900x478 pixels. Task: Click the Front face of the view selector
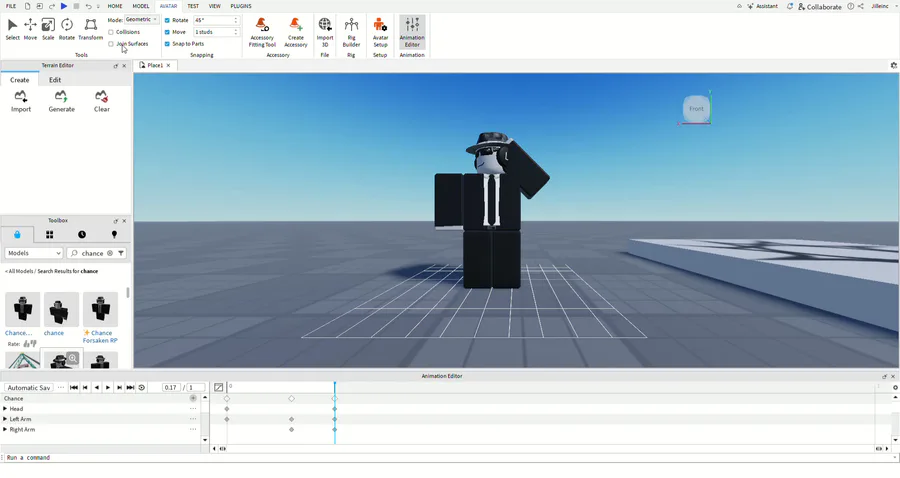click(696, 108)
